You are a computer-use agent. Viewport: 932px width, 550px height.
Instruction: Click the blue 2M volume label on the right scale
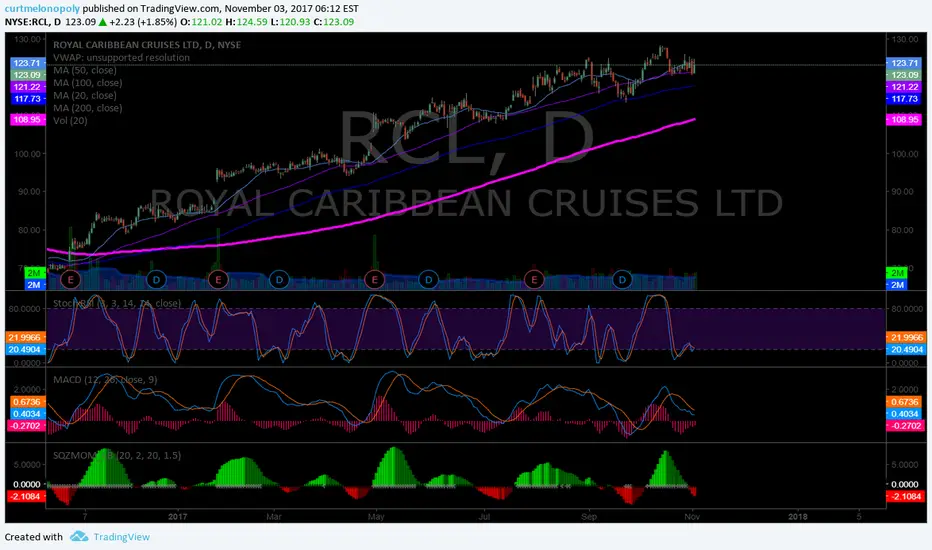pyautogui.click(x=897, y=285)
